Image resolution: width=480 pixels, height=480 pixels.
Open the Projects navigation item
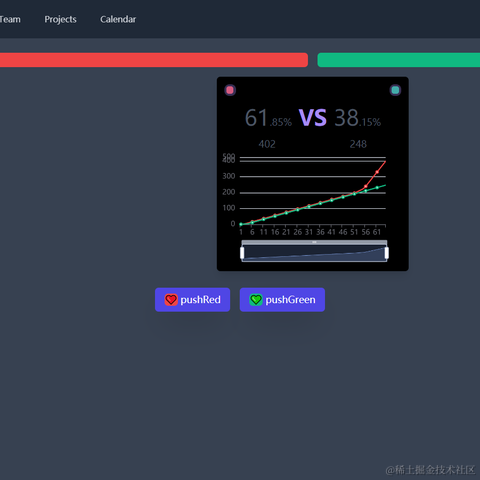(x=60, y=19)
